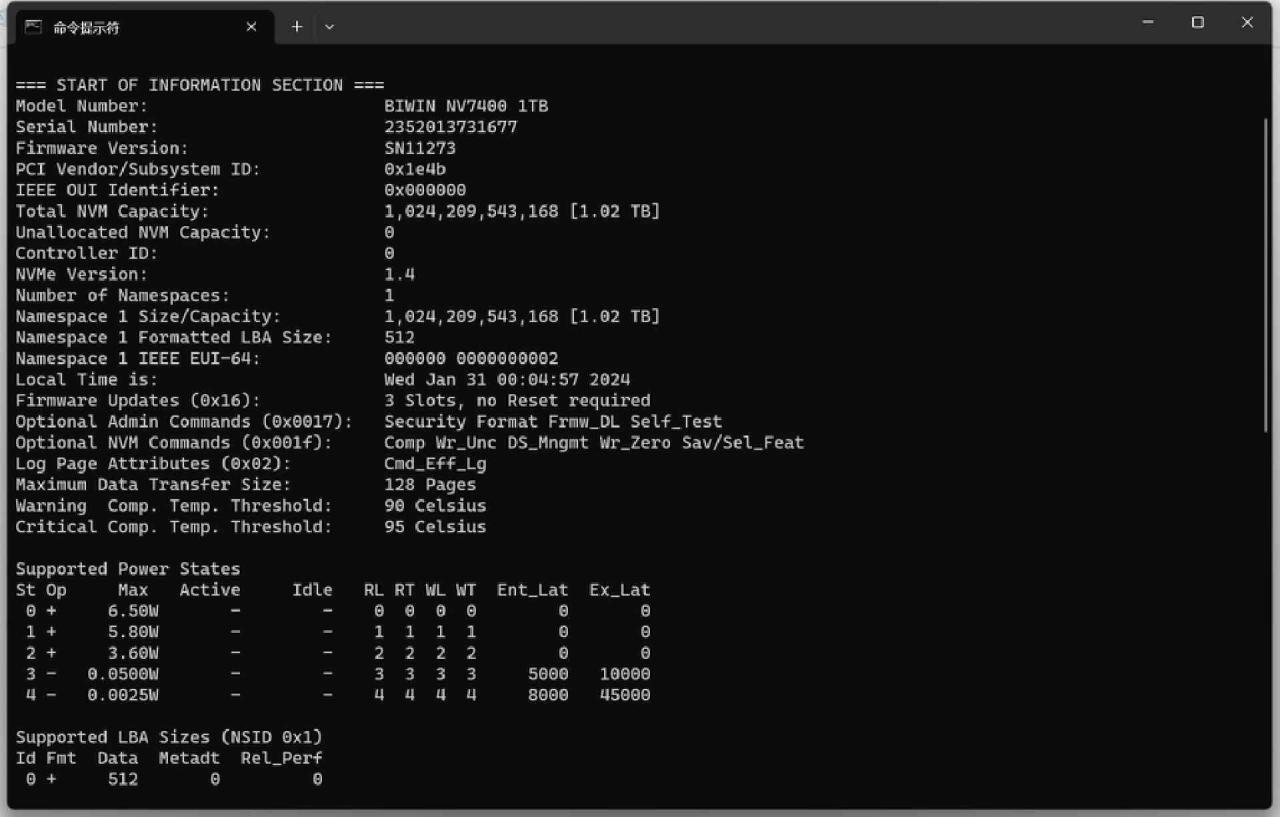Click the "Supported LBA Sizes (NSID 0x1)" heading

tap(169, 736)
